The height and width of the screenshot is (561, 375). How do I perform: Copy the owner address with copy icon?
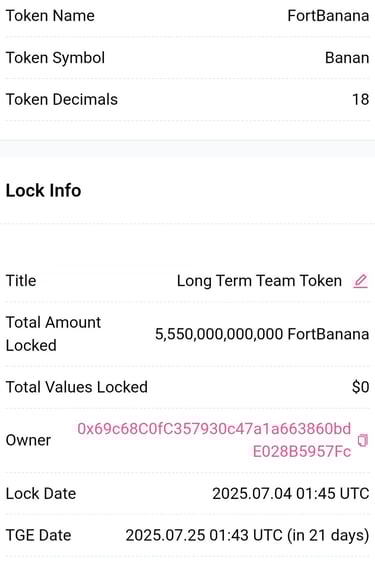pos(362,440)
